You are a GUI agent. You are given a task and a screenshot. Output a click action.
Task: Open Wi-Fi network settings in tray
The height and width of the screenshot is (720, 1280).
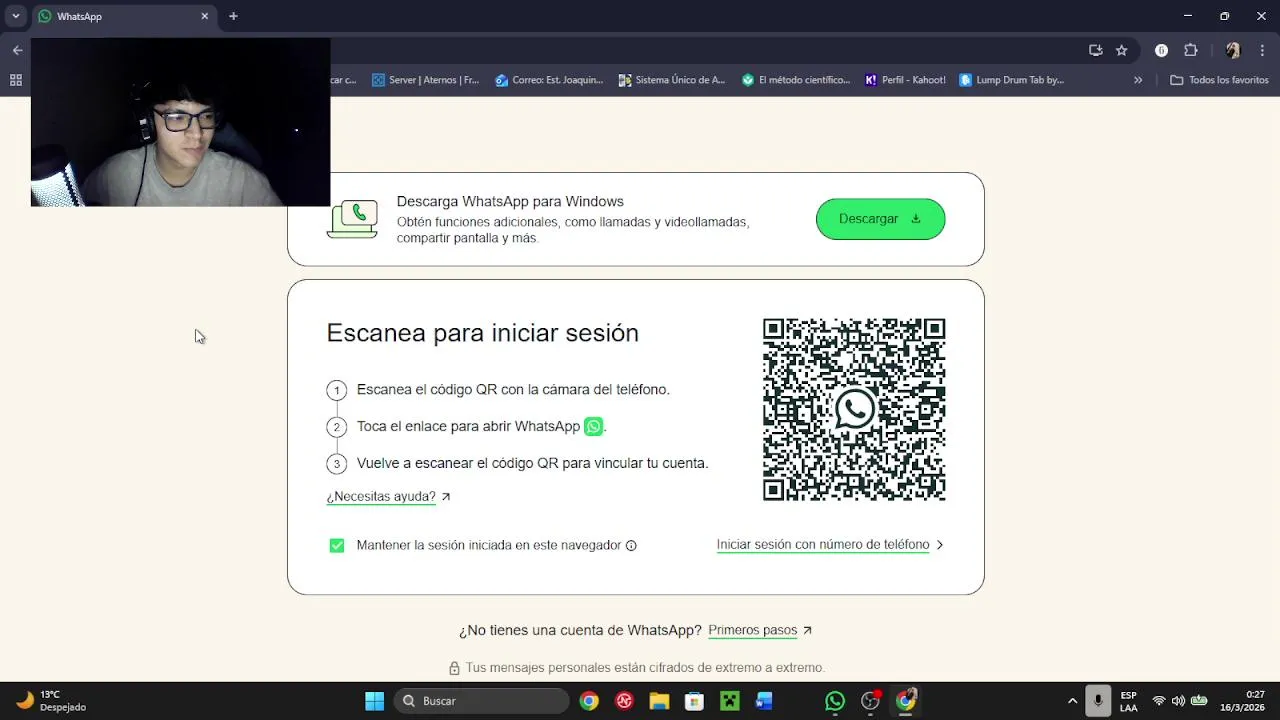[x=1159, y=701]
